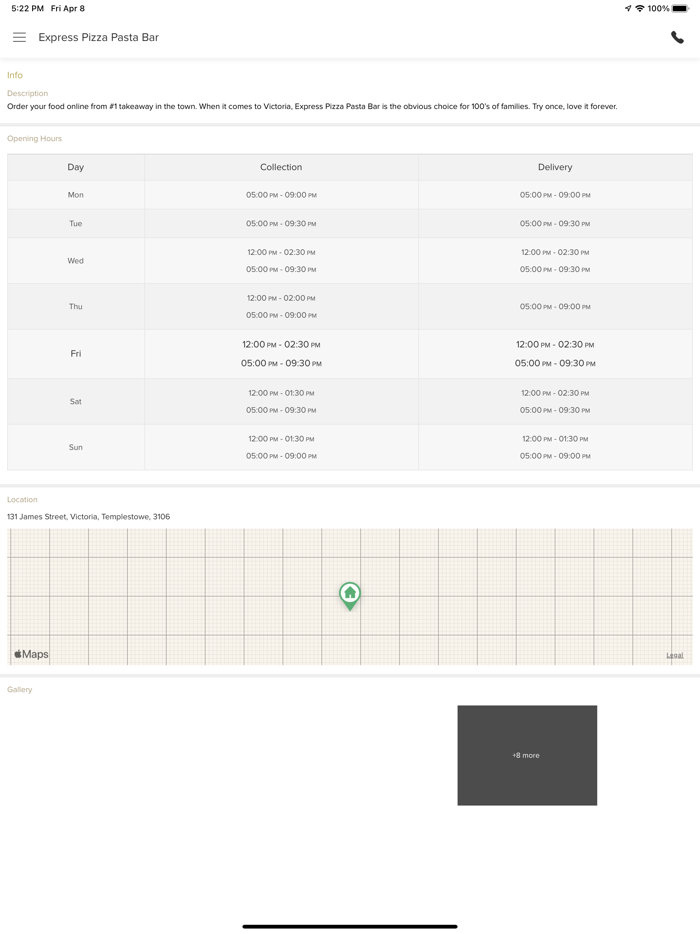Click Thursday's Collection 12:00 PM - 02:00 PM
Screen dimensions: 700x934
pos(281,298)
